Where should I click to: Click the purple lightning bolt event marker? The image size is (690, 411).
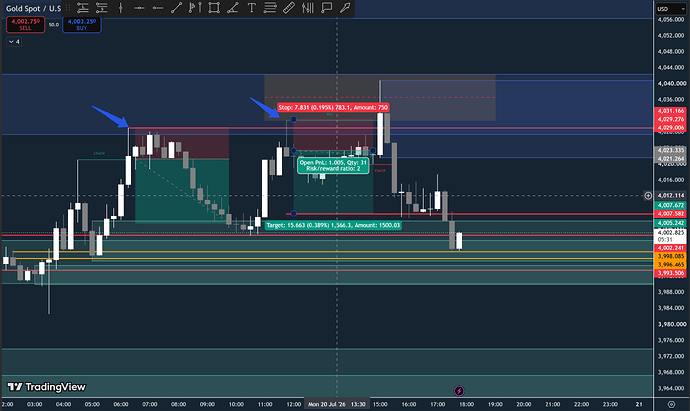[459, 391]
